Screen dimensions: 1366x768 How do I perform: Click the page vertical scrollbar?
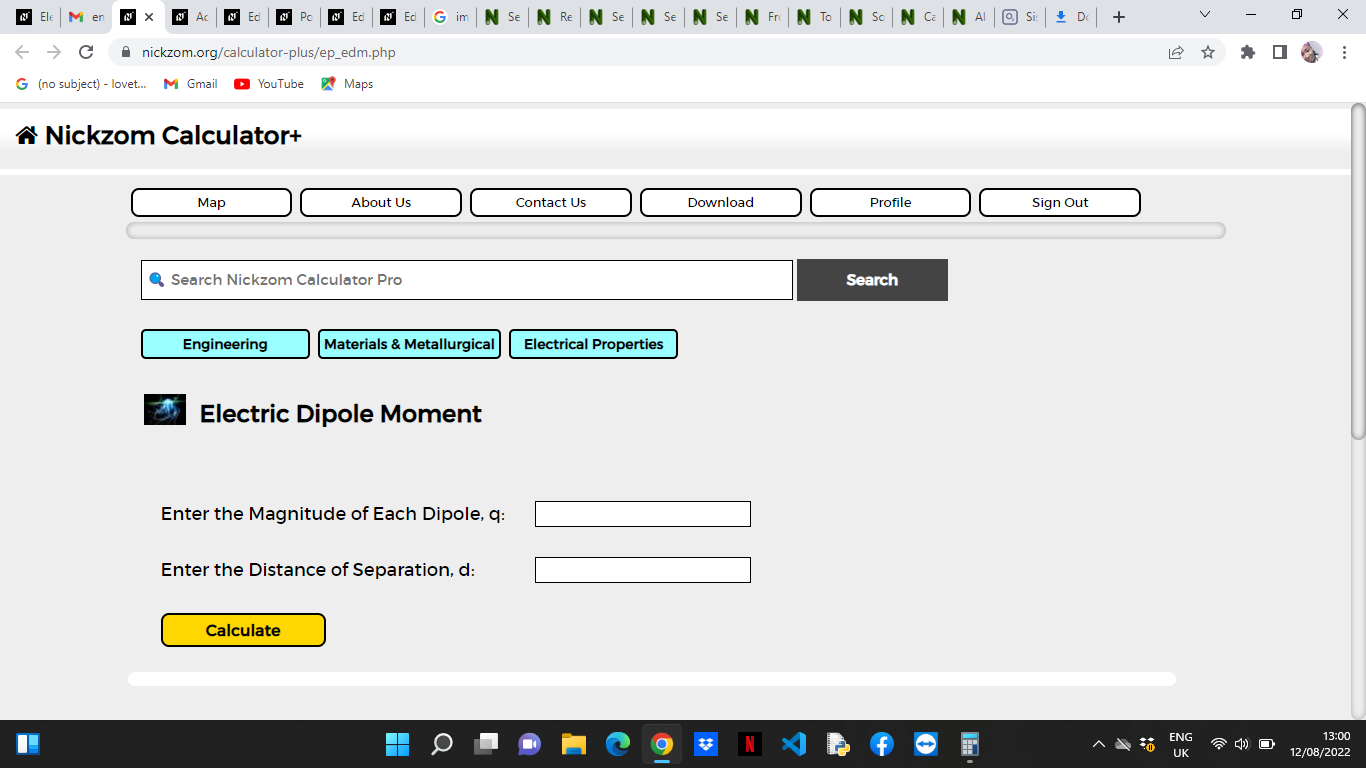pyautogui.click(x=1358, y=270)
